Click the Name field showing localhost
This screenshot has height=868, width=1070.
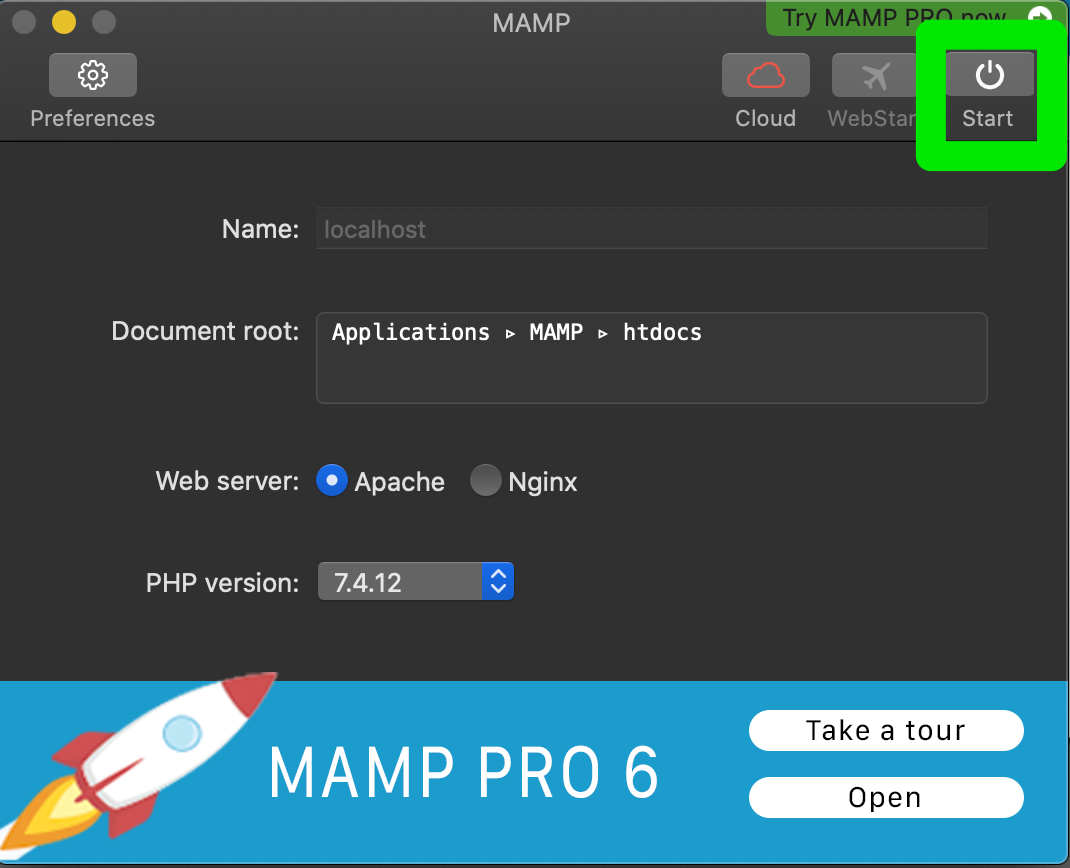tap(652, 229)
